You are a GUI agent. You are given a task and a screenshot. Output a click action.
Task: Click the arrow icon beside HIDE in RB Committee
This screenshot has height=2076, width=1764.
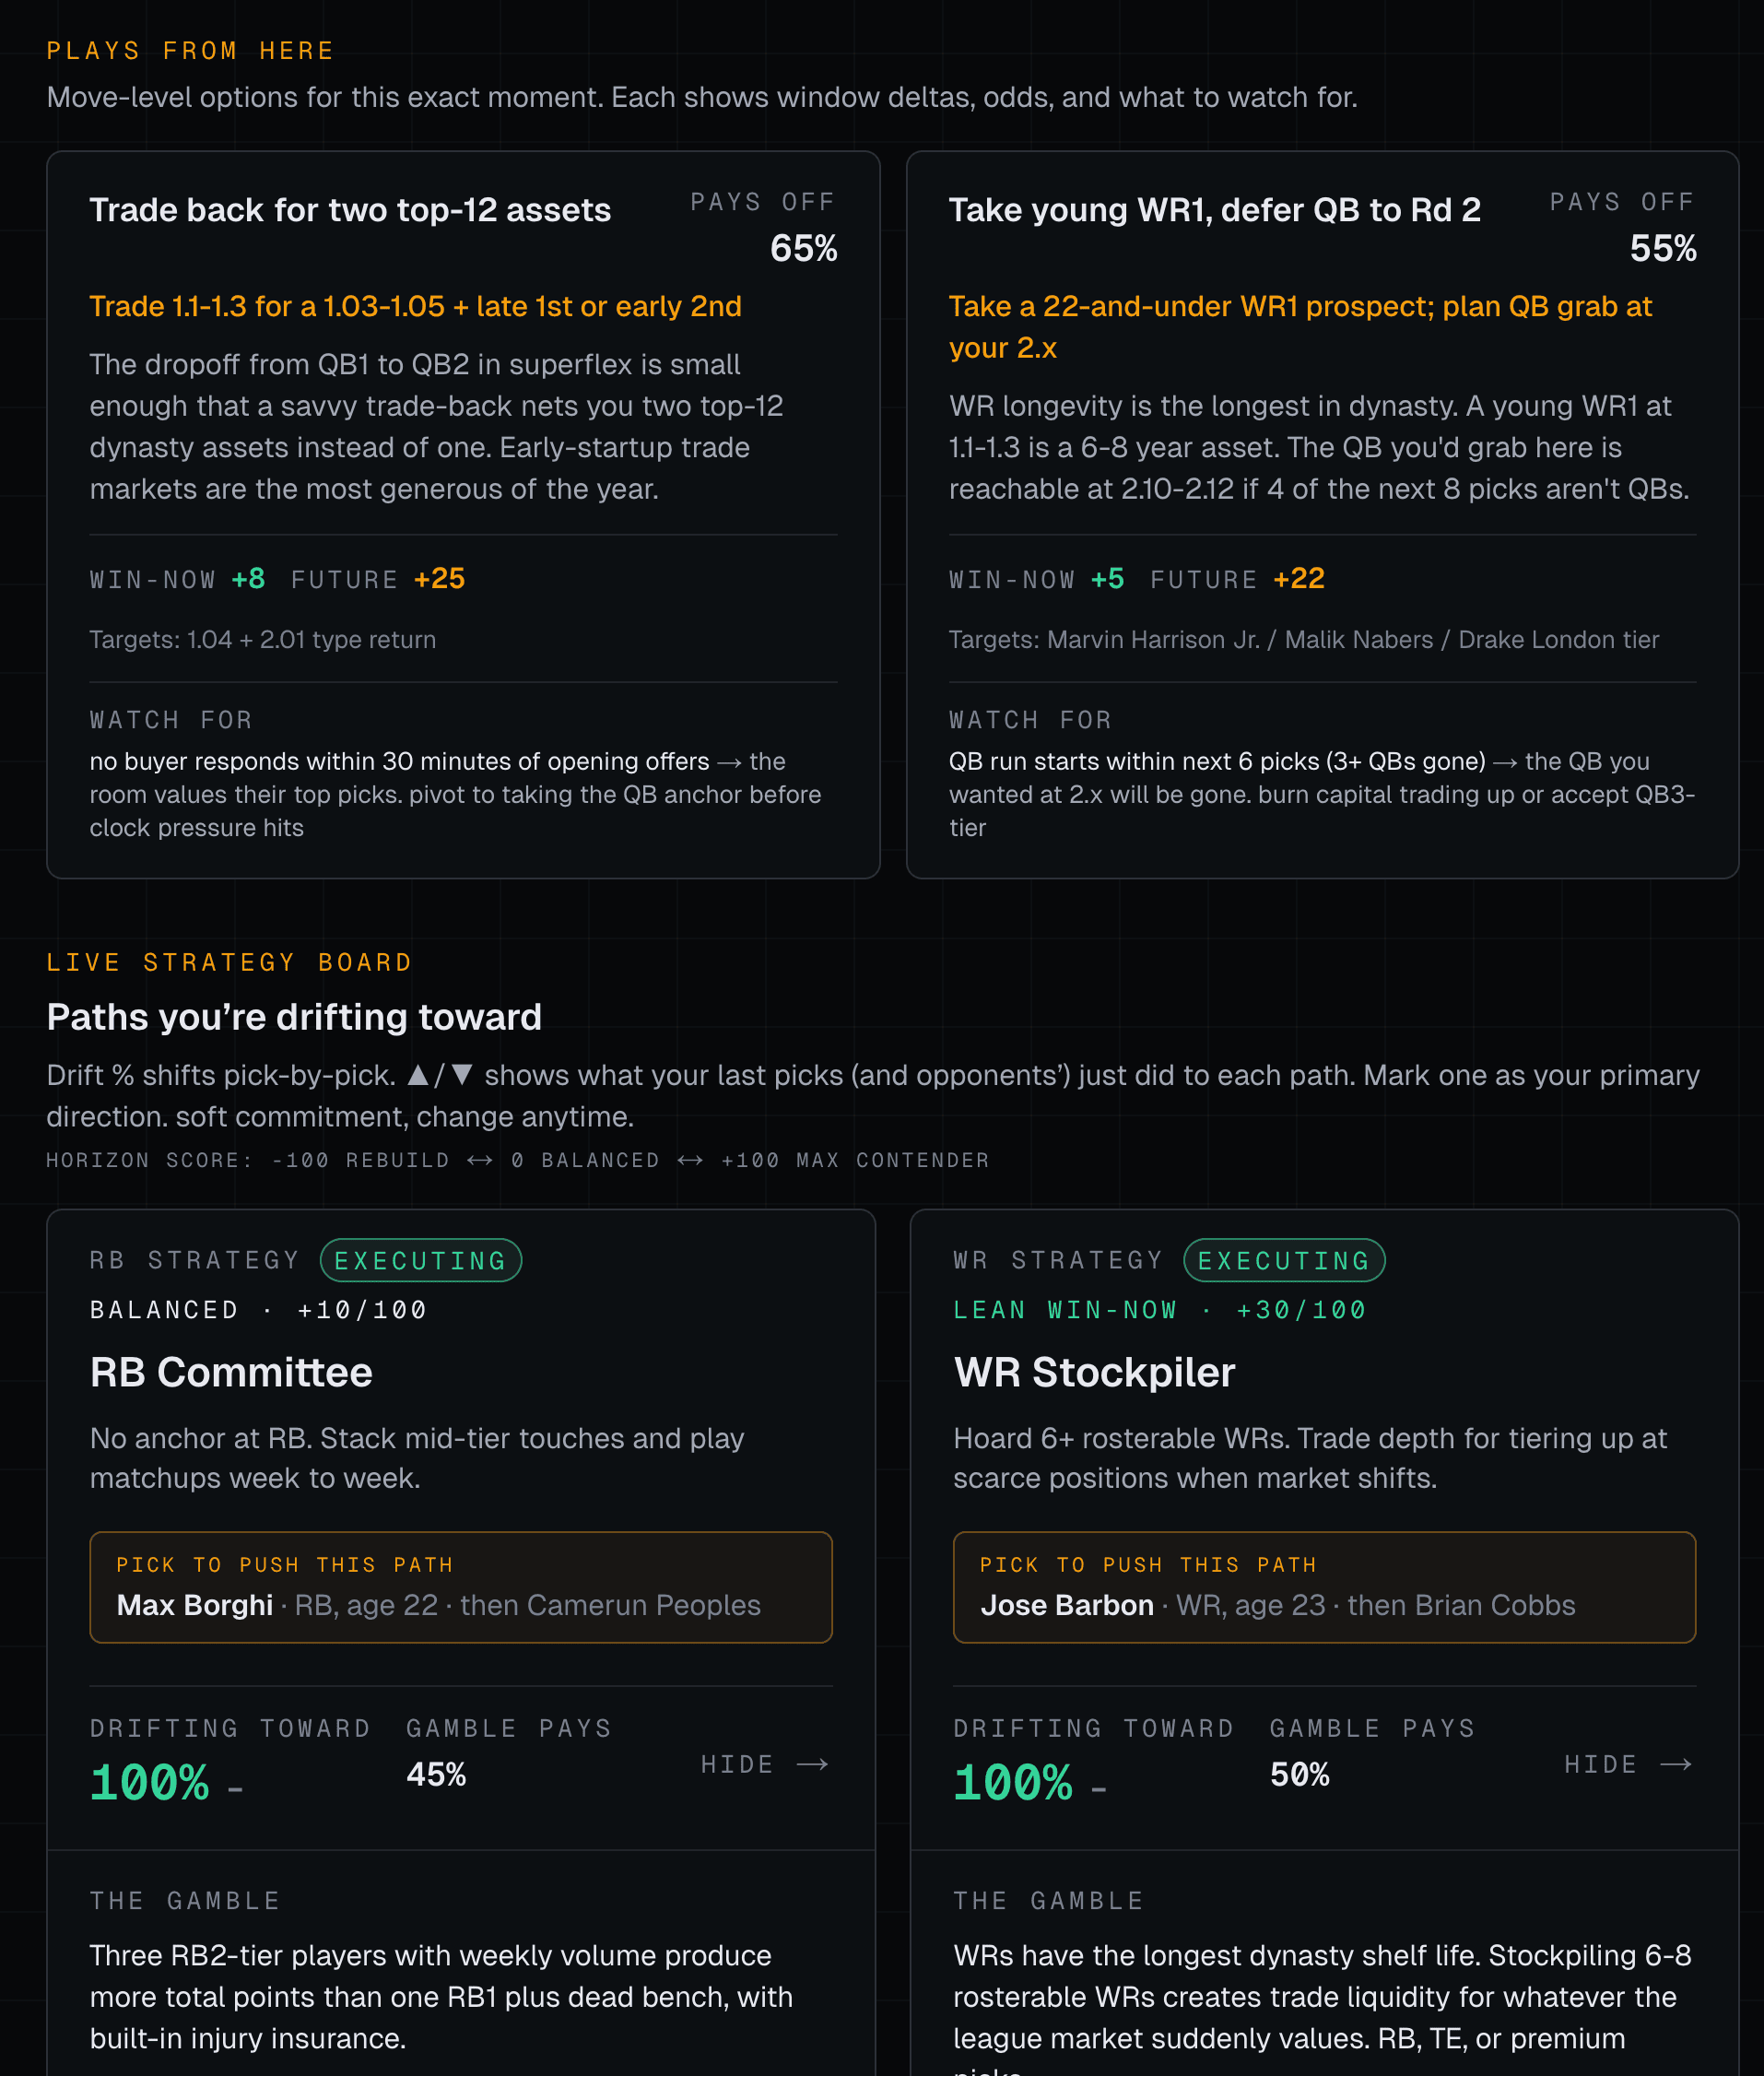pos(812,1764)
